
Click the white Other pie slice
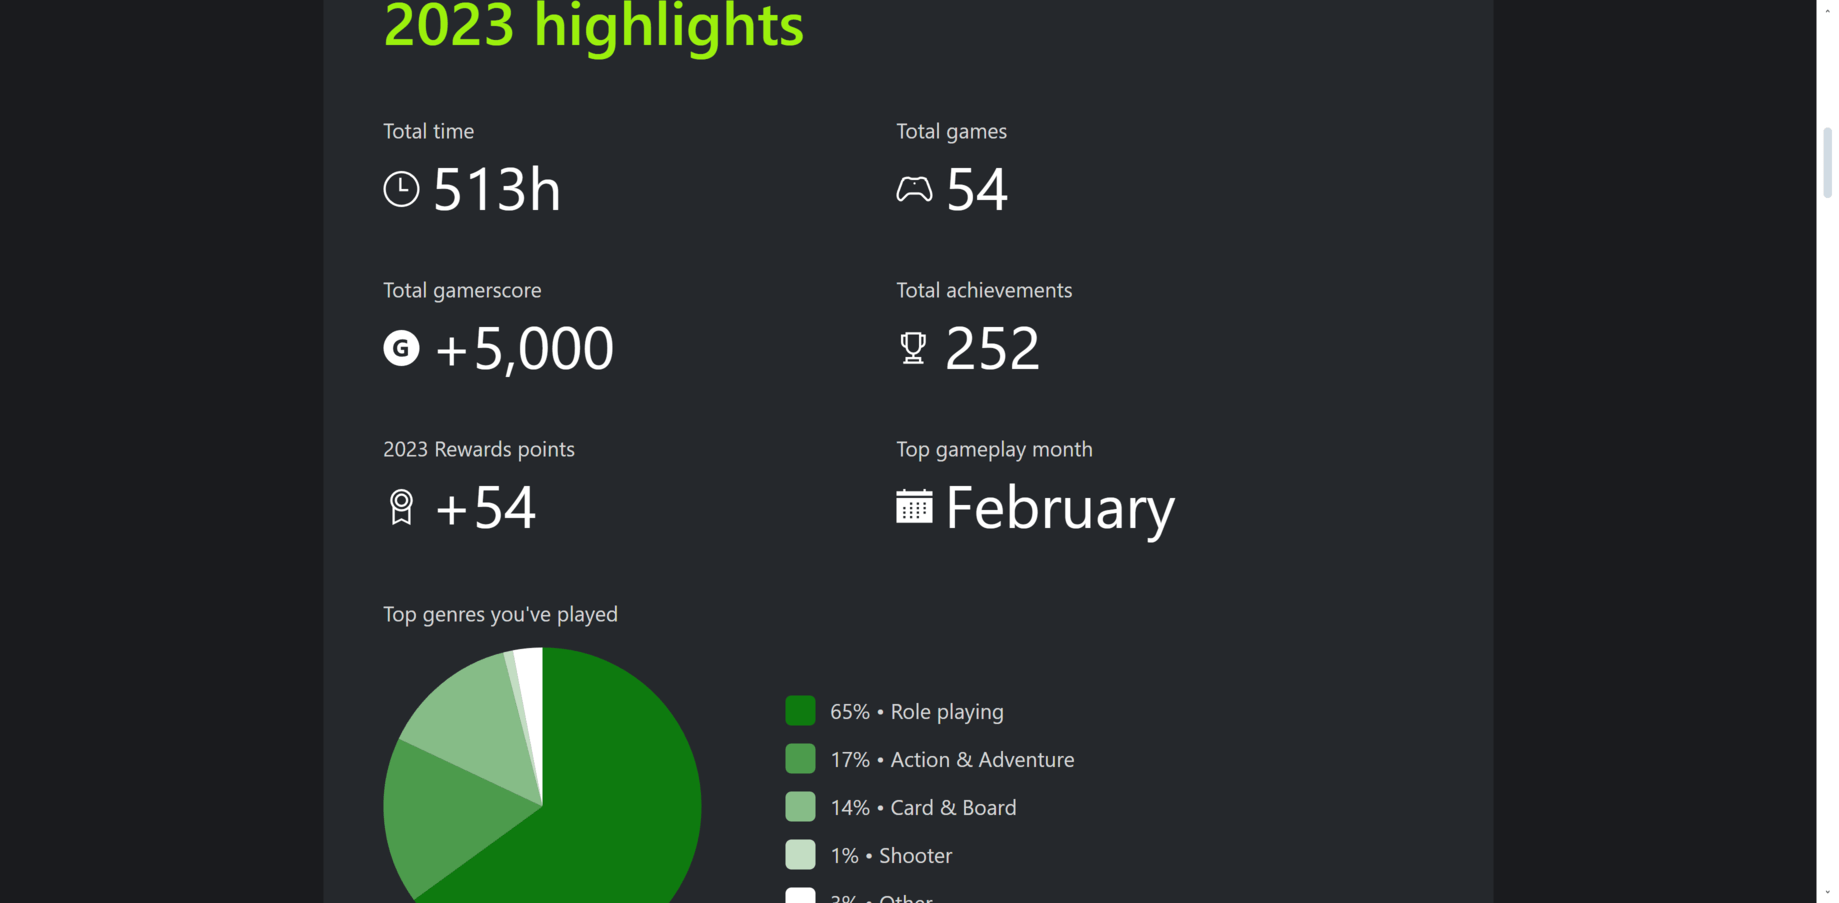point(532,700)
